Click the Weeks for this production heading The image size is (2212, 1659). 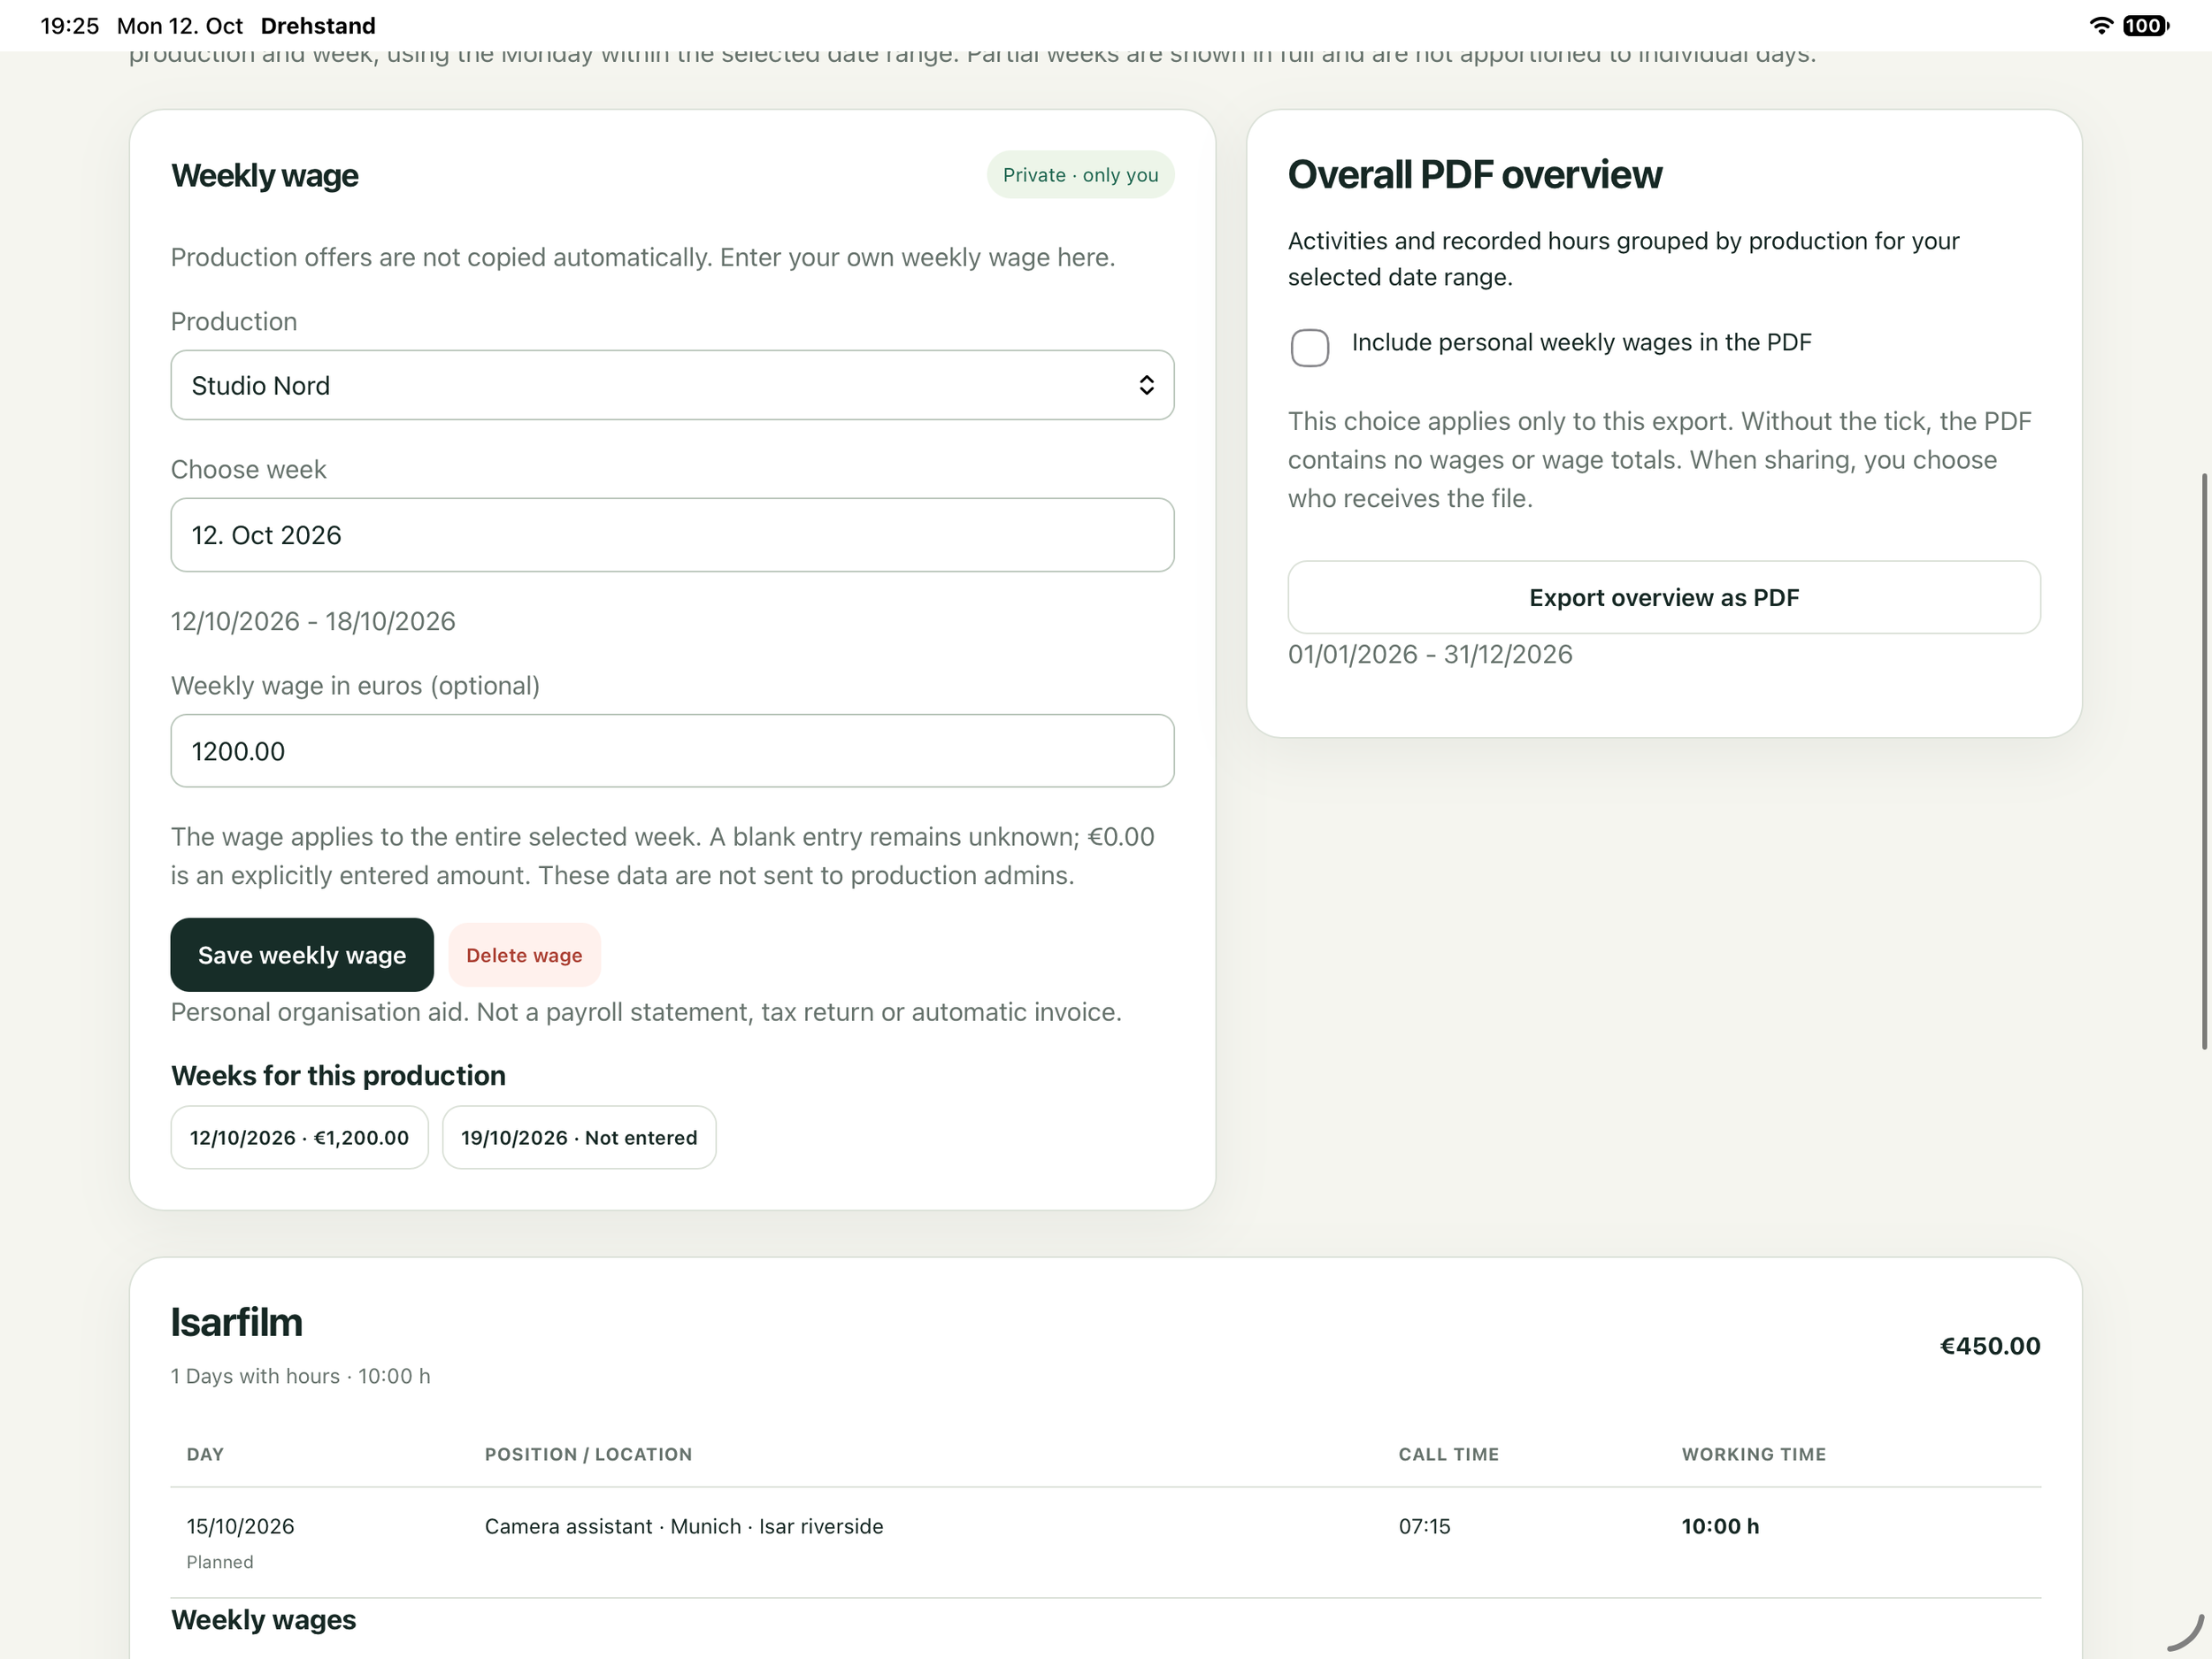(x=338, y=1075)
